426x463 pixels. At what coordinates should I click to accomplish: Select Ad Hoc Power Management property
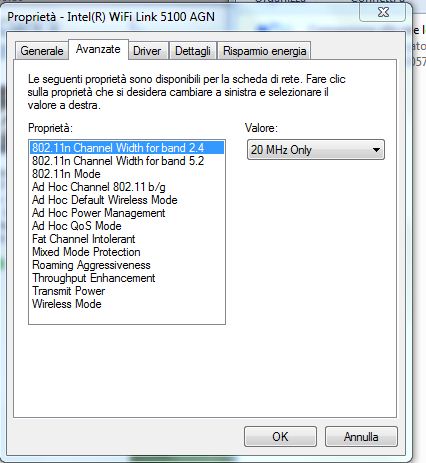click(x=127, y=213)
